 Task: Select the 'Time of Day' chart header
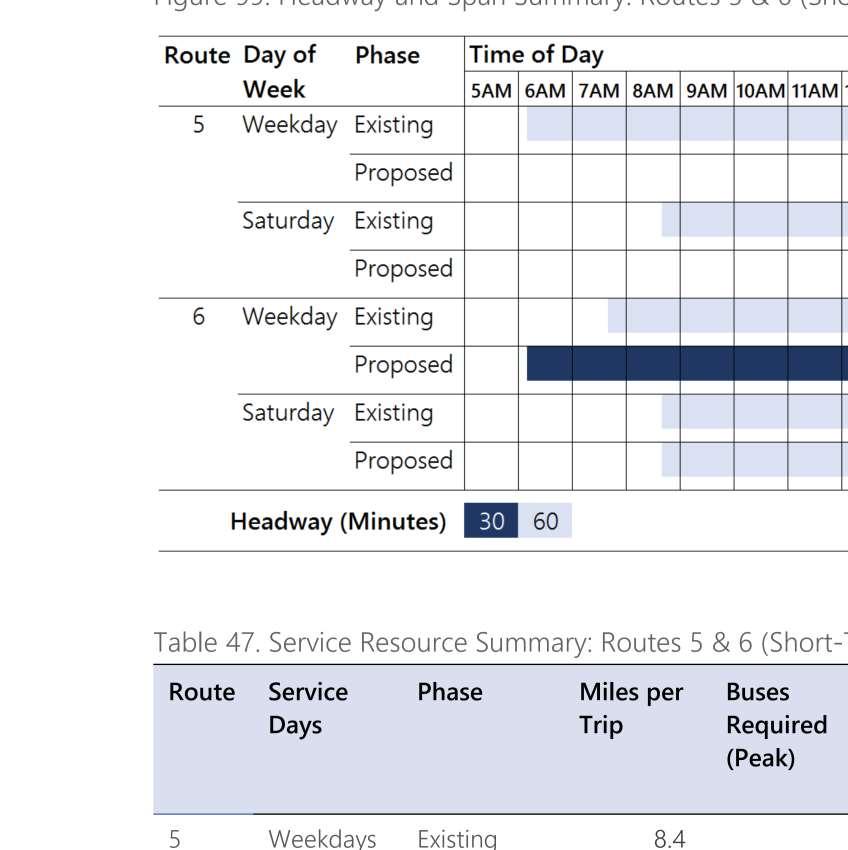click(x=536, y=54)
